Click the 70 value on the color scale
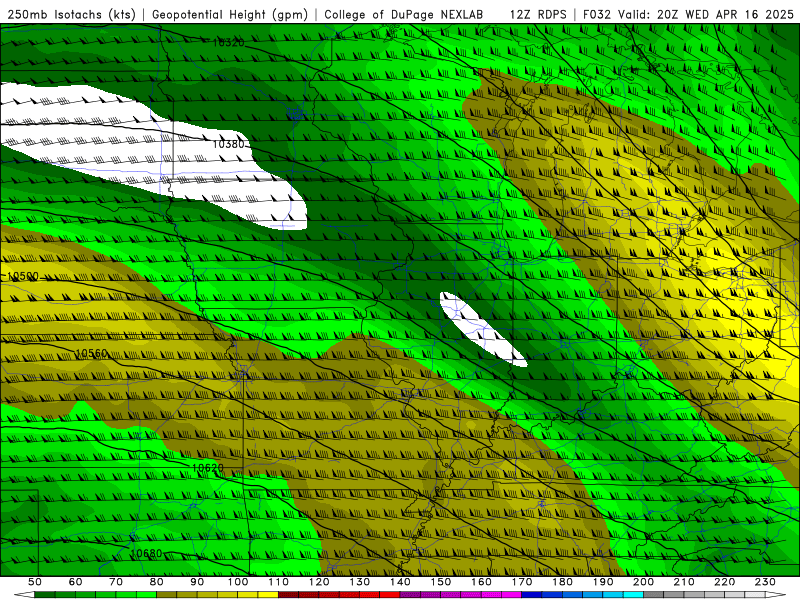The image size is (800, 600). click(116, 582)
